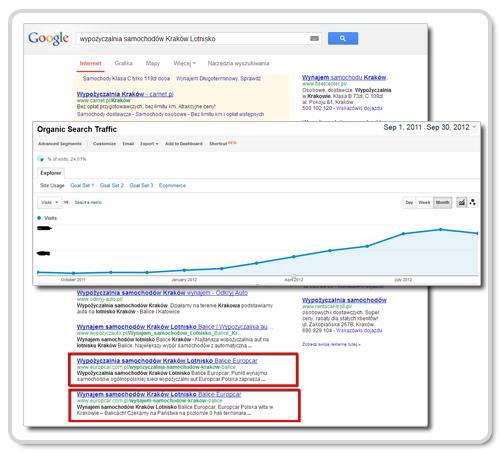Expand the Więcej search menu
Viewport: 500px width, 454px height.
184,63
